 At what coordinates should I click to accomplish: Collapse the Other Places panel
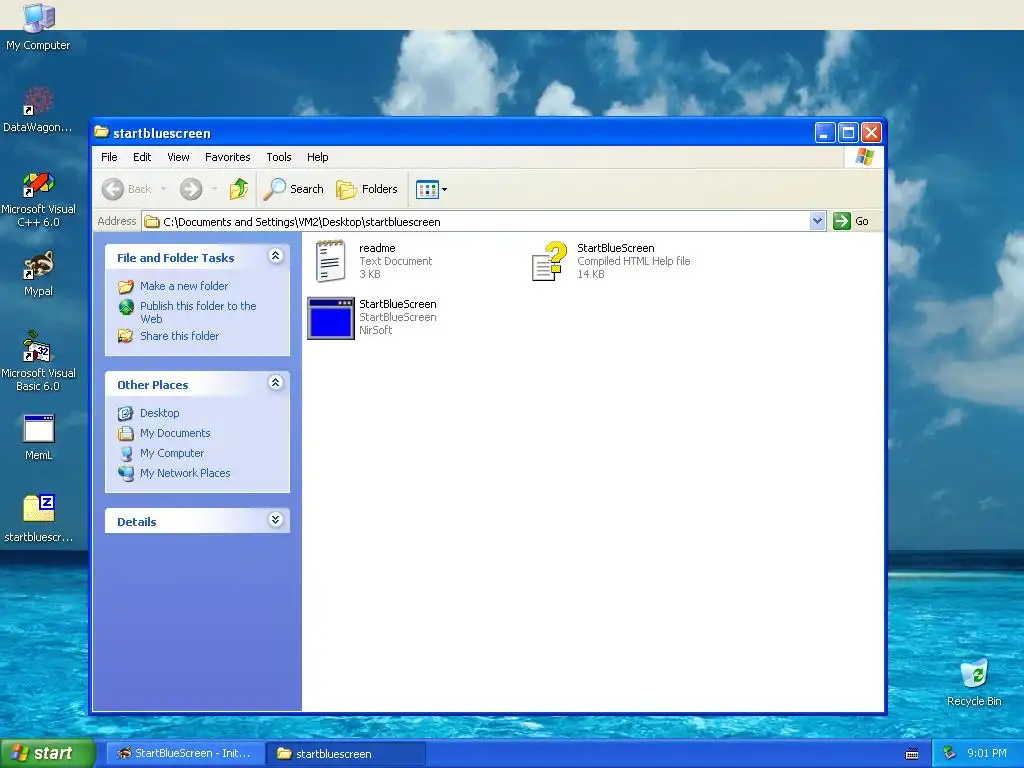point(276,383)
